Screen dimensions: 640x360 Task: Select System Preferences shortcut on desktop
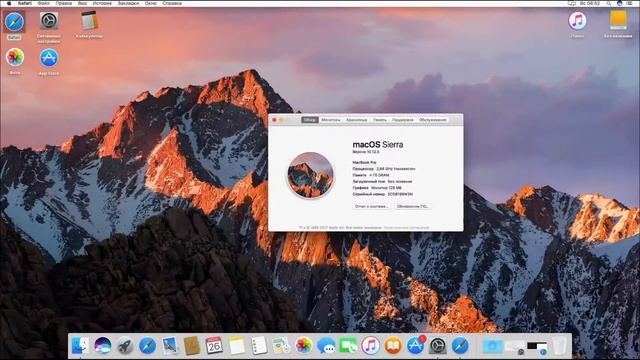coord(49,20)
